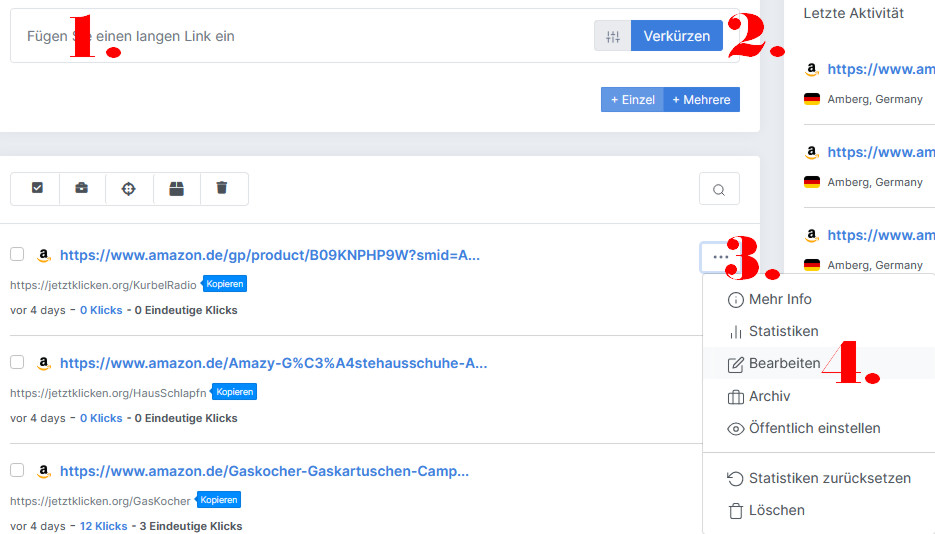Select the checkbox for the Amazy Gästehausschuhe link
The height and width of the screenshot is (534, 935).
17,362
